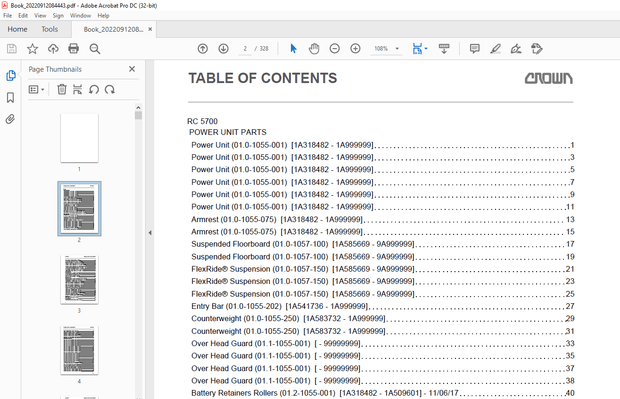Select page 3 thumbnail
This screenshot has height=399, width=620.
79,280
